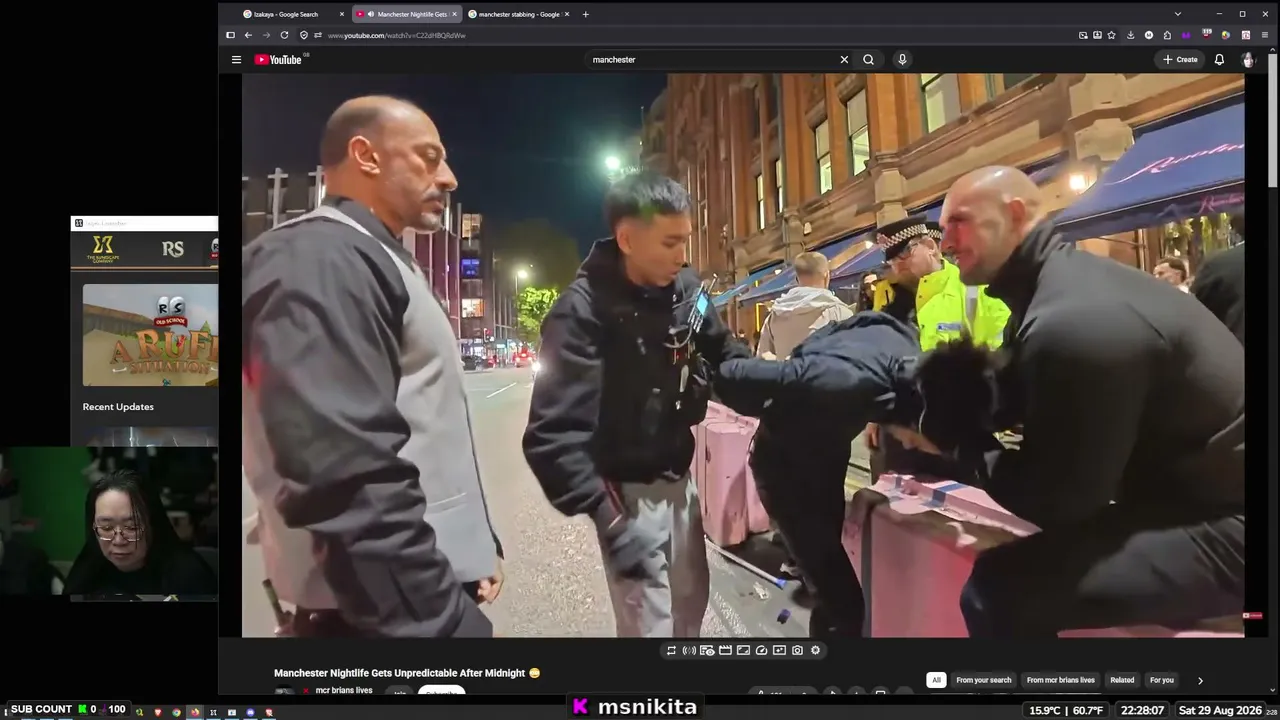Reload the page in the browser
1280x720 pixels.
coord(284,35)
